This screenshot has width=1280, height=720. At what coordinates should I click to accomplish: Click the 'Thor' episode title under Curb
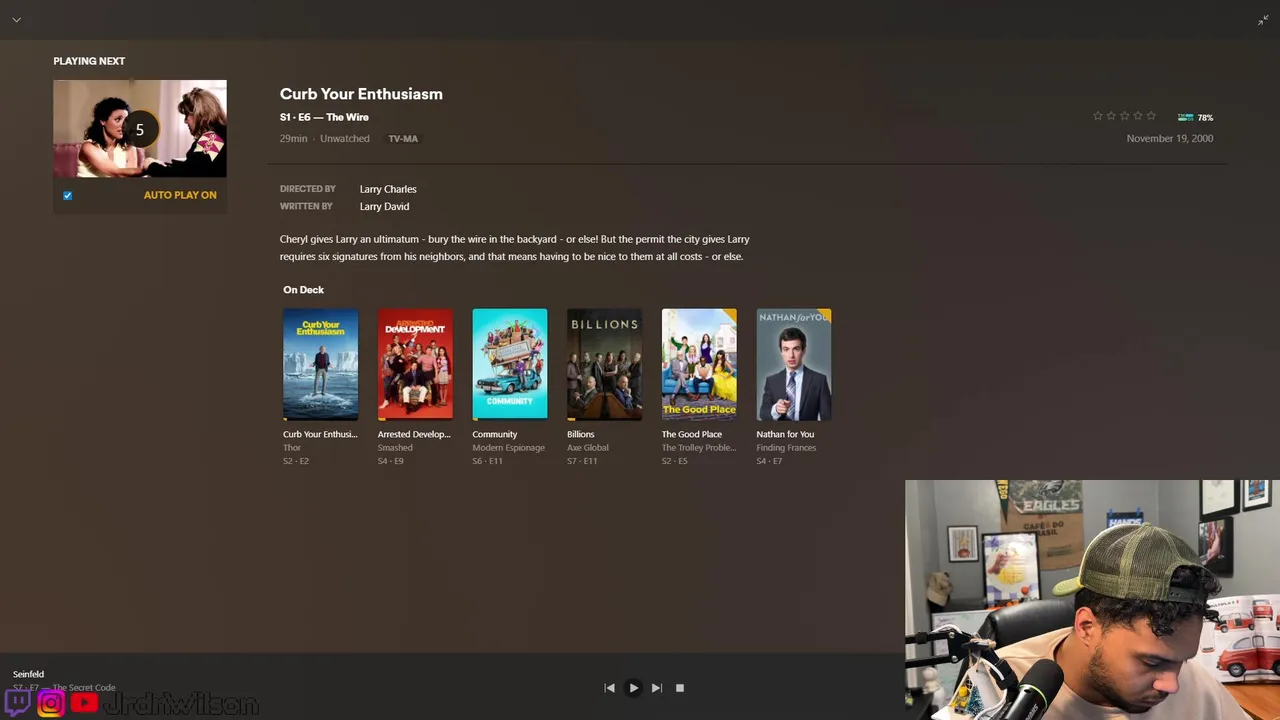(x=292, y=448)
